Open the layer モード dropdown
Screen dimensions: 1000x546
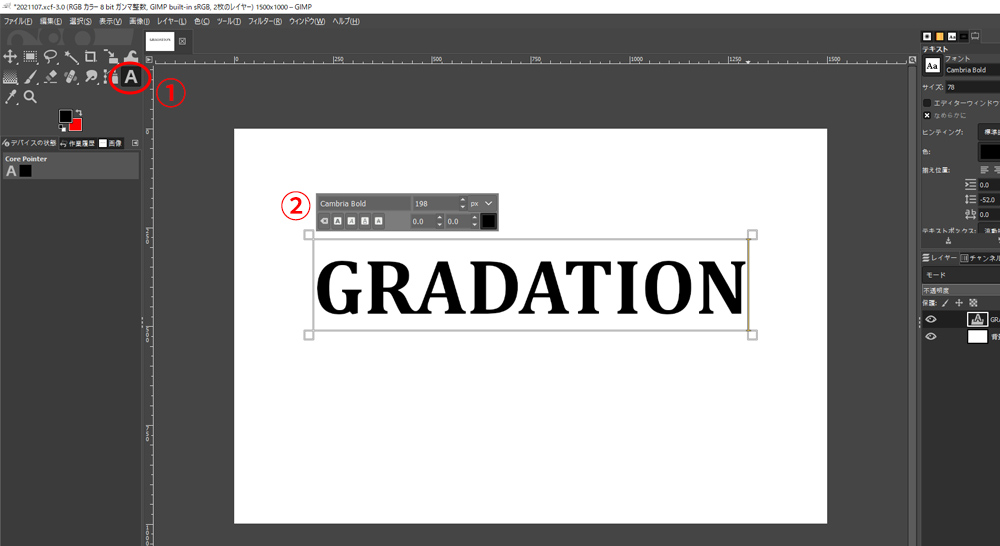click(x=961, y=275)
